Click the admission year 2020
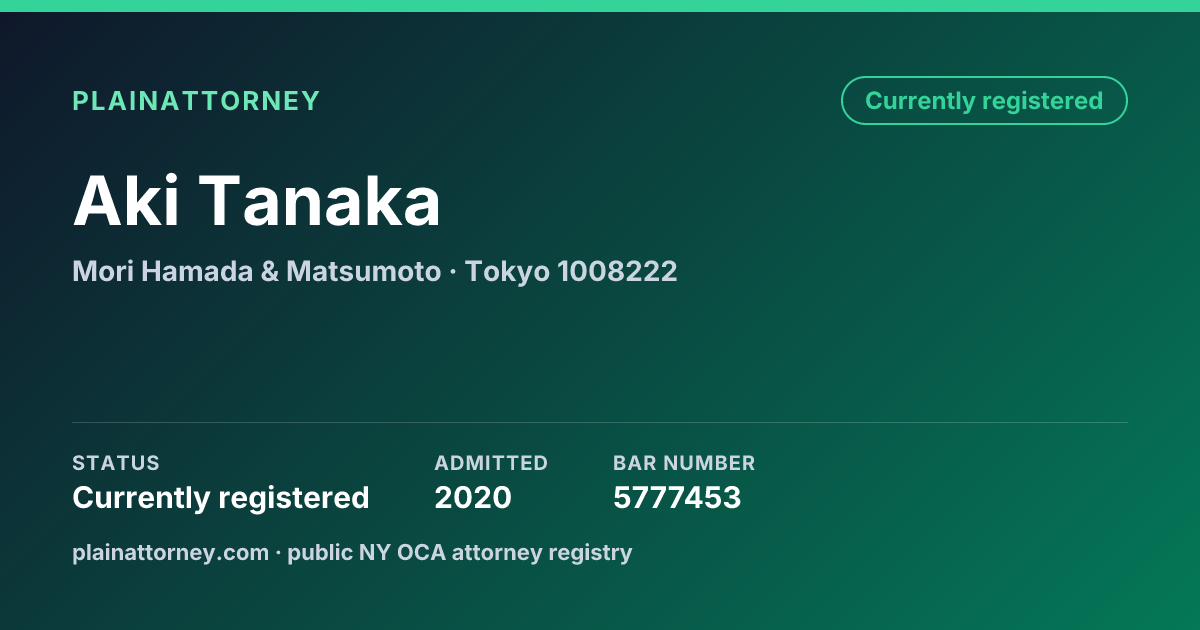This screenshot has width=1200, height=630. coord(473,497)
